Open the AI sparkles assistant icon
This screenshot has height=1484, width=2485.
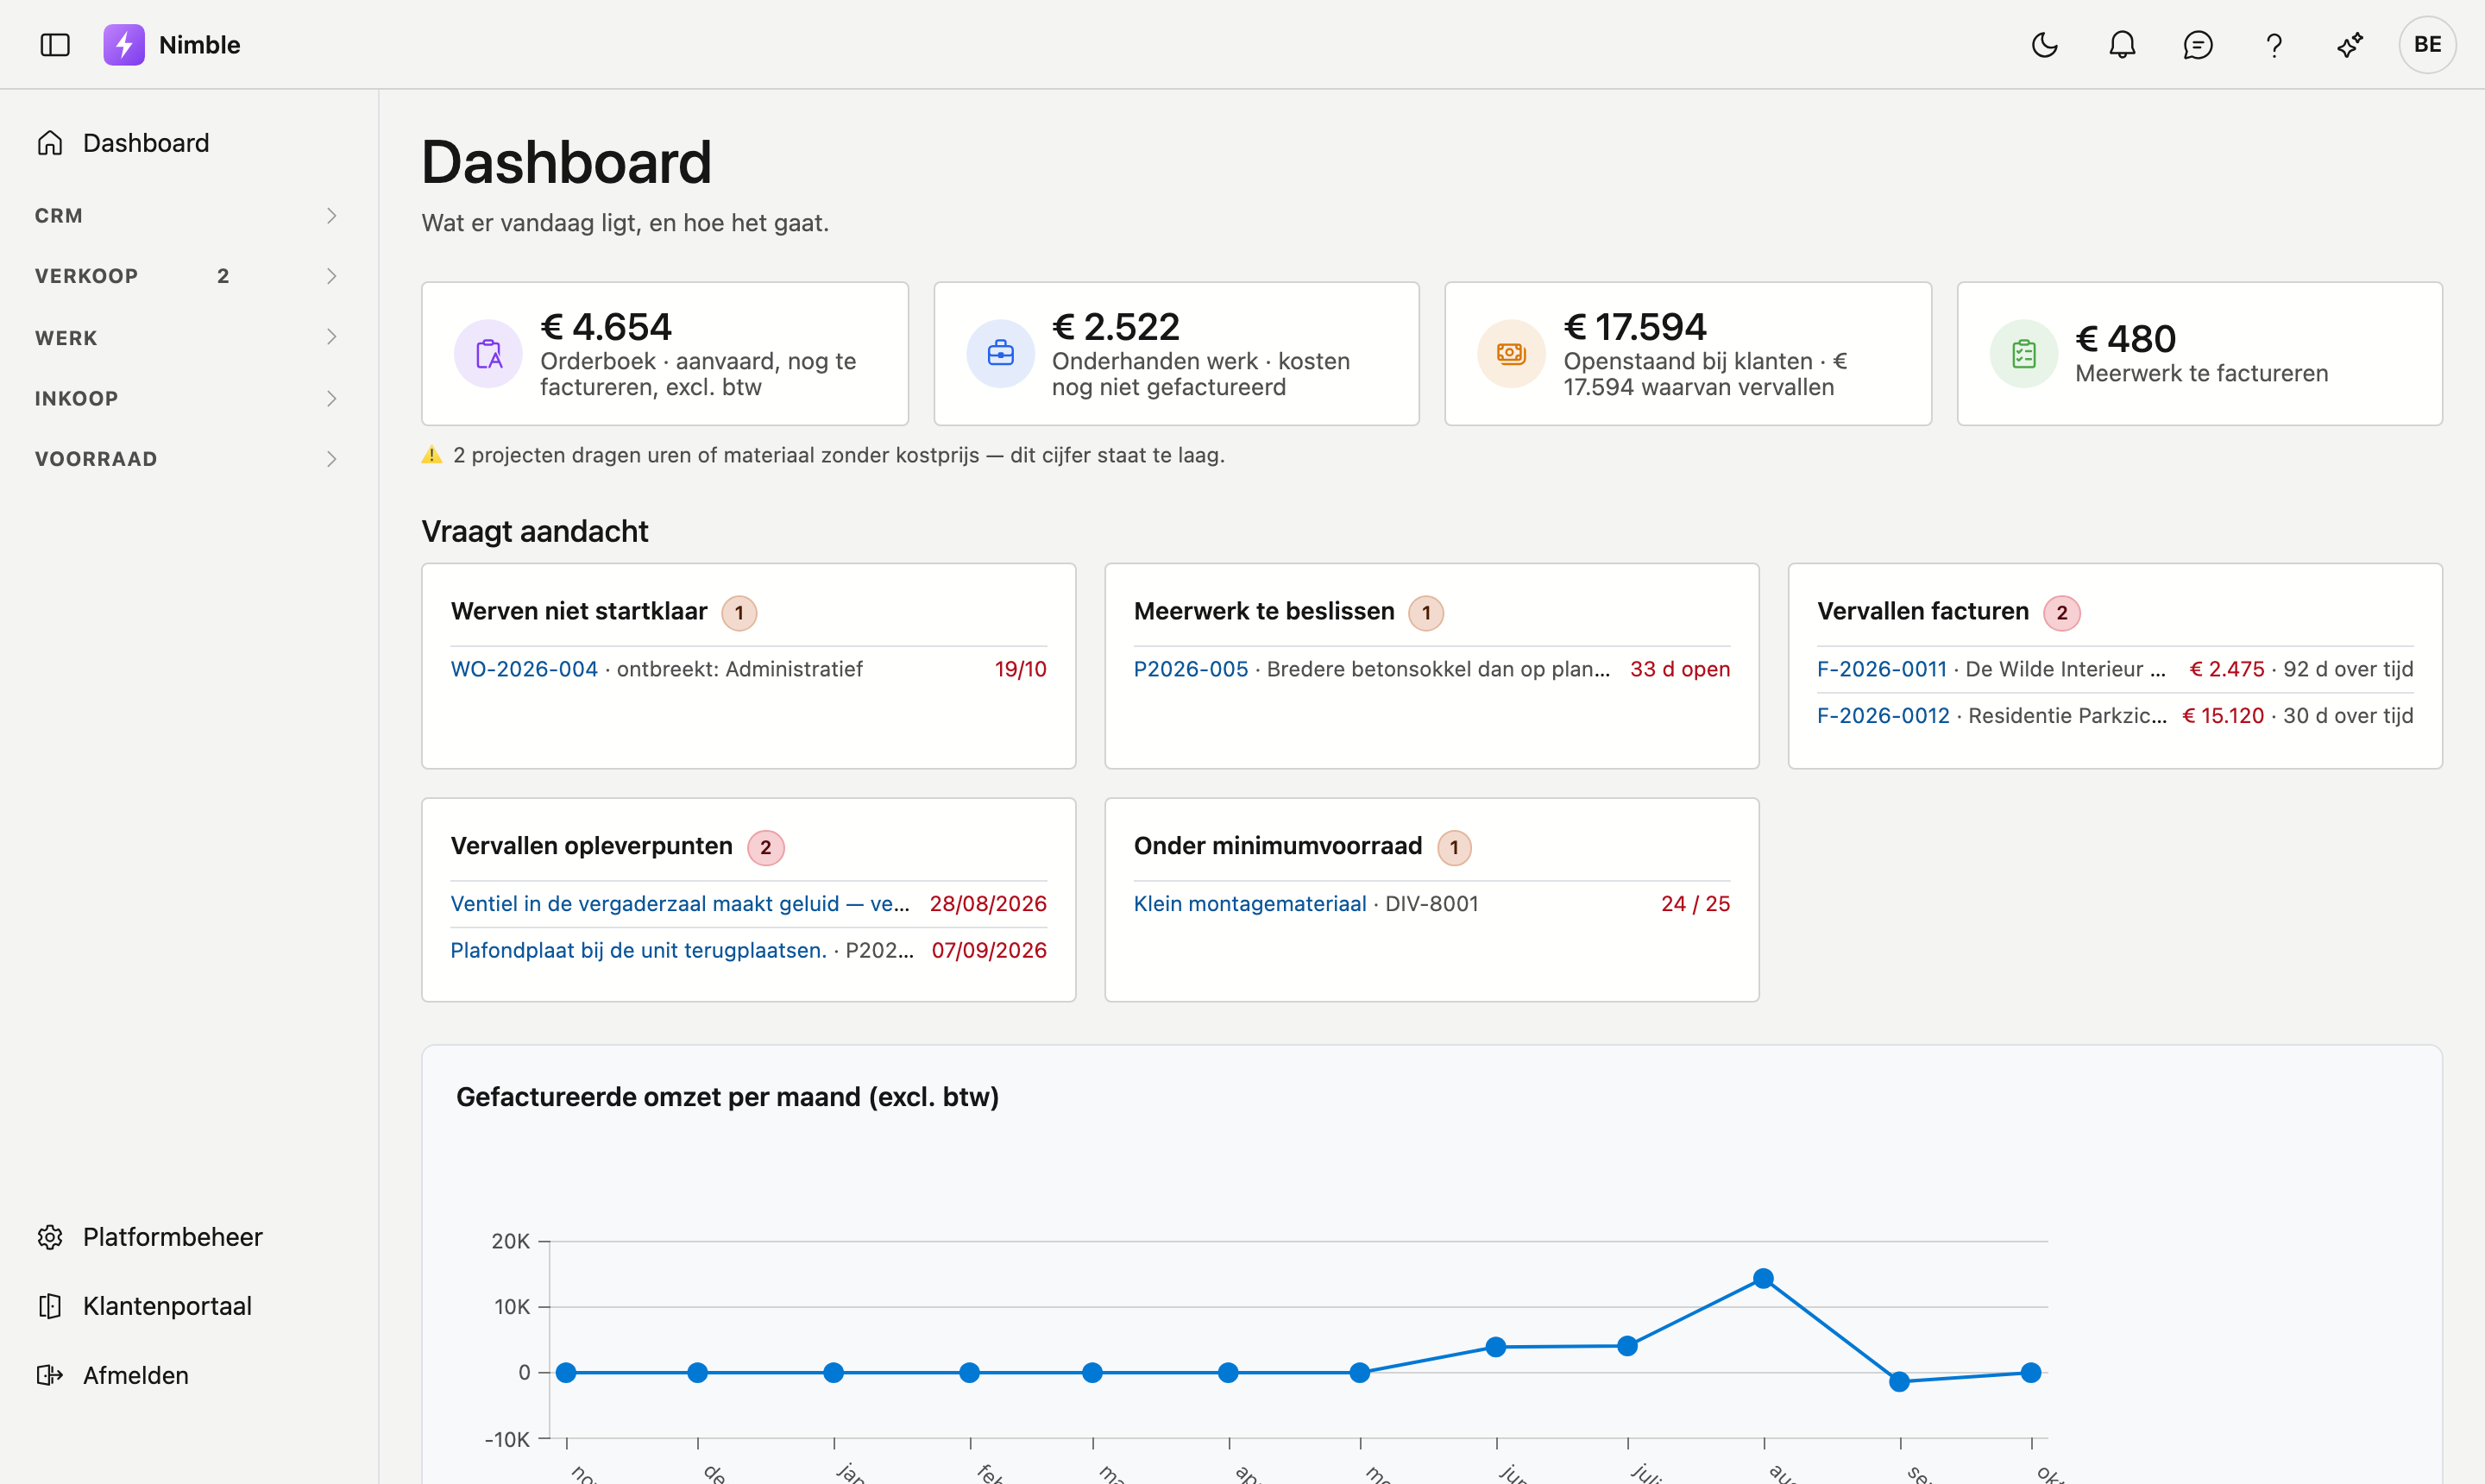2350,45
